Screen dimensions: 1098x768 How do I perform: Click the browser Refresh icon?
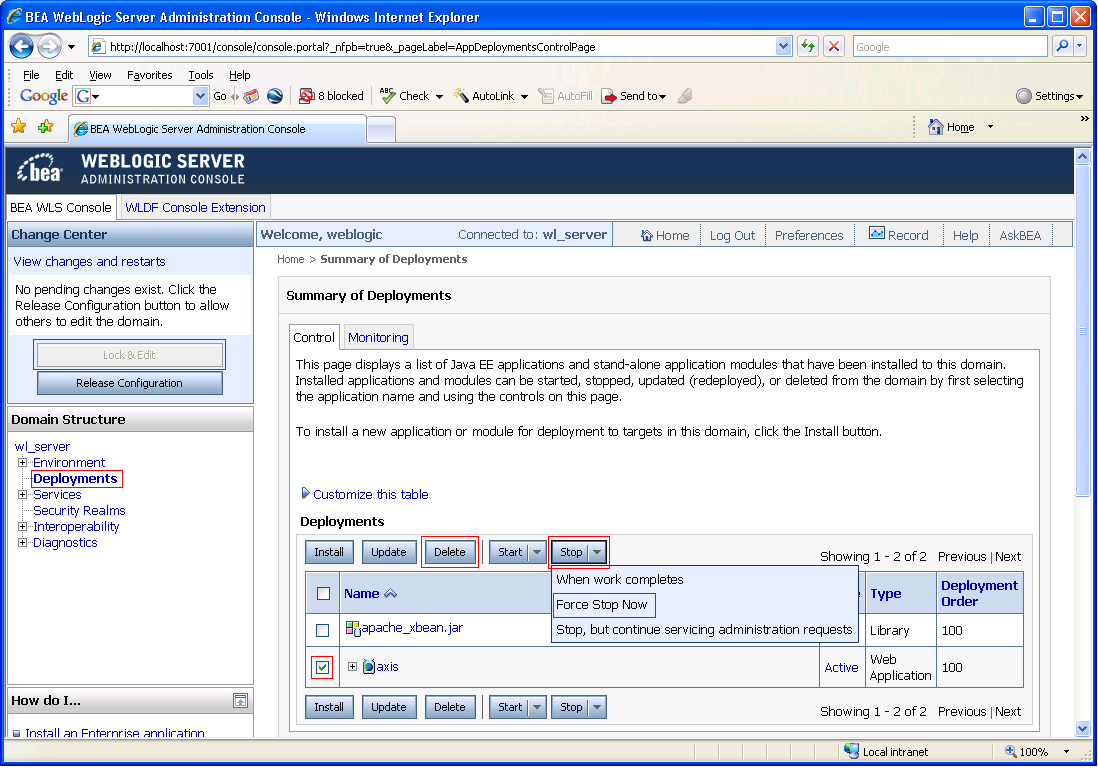click(x=808, y=47)
